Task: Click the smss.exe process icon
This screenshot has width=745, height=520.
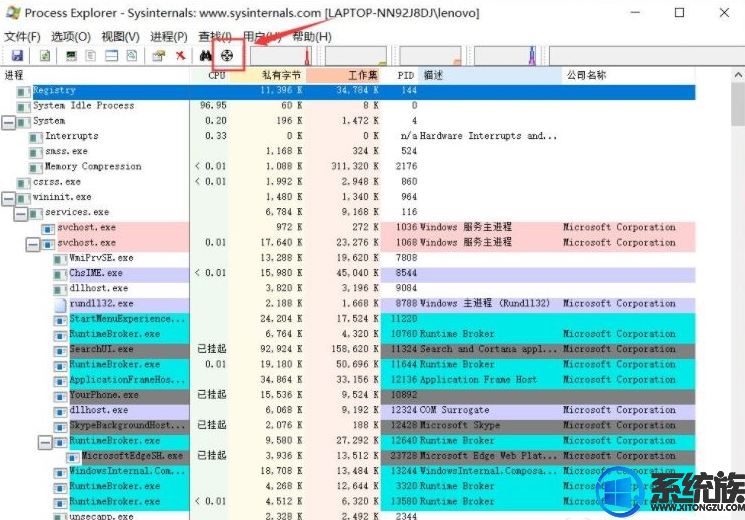Action: click(36, 152)
